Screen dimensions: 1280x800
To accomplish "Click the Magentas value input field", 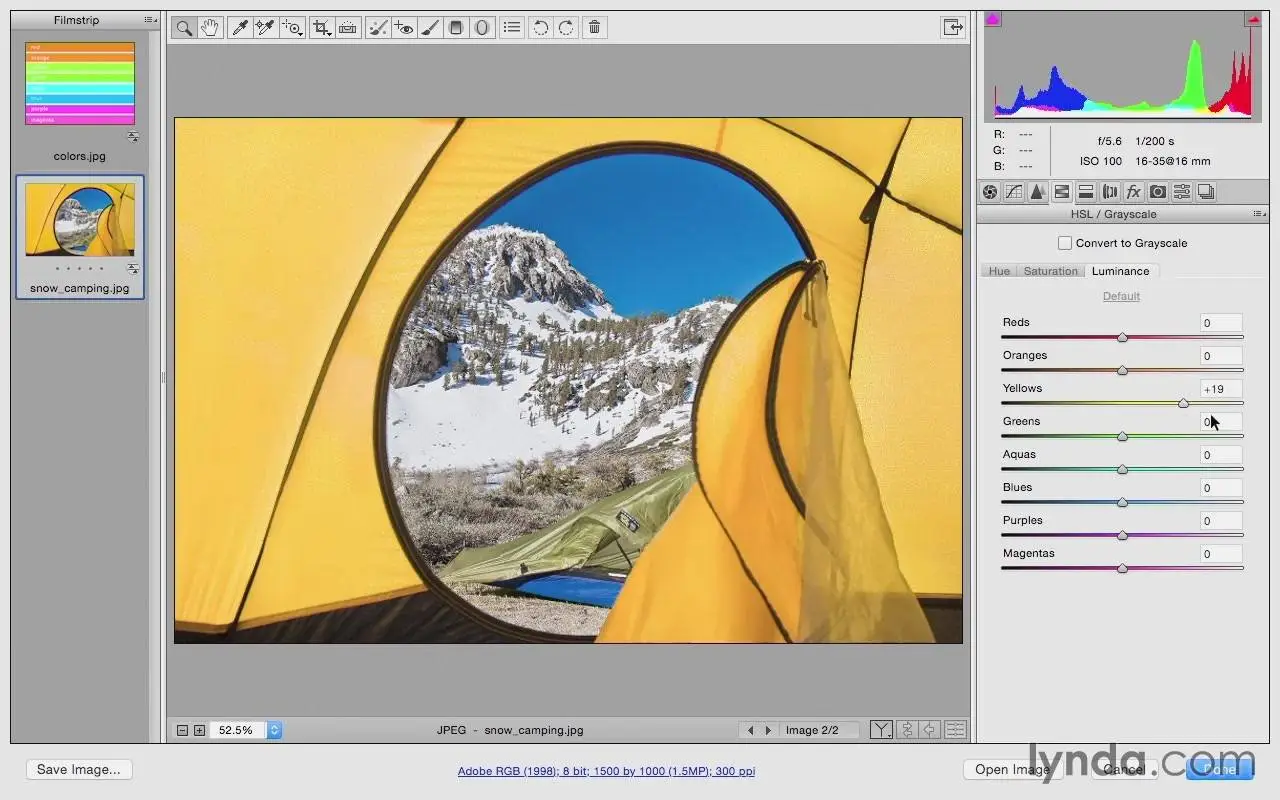I will click(1221, 553).
